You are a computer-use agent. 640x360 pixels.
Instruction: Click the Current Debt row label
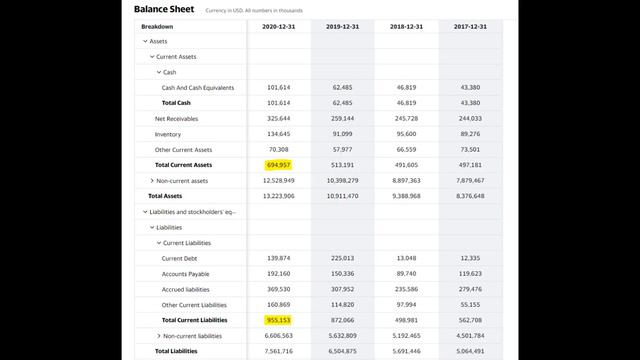click(179, 258)
